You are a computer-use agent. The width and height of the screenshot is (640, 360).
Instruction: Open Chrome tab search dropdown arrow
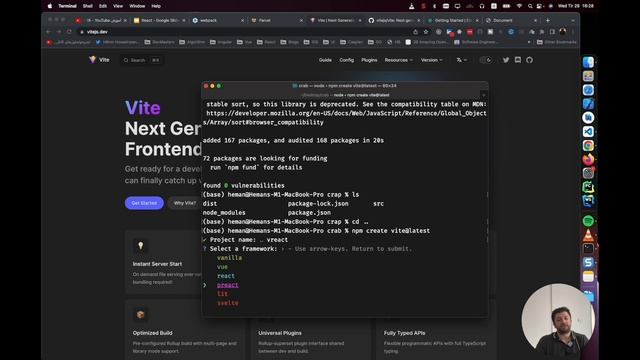click(573, 20)
